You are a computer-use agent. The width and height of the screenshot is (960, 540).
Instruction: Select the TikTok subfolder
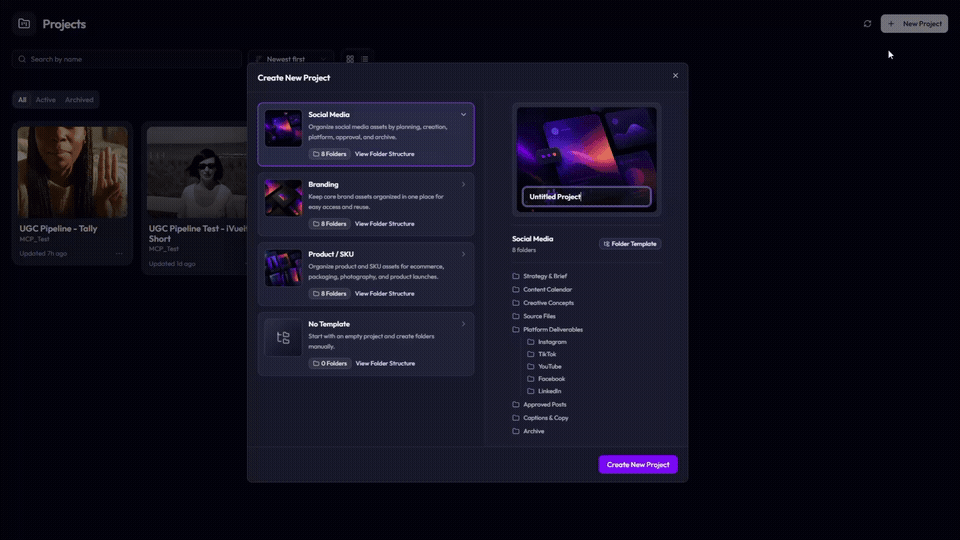point(542,354)
